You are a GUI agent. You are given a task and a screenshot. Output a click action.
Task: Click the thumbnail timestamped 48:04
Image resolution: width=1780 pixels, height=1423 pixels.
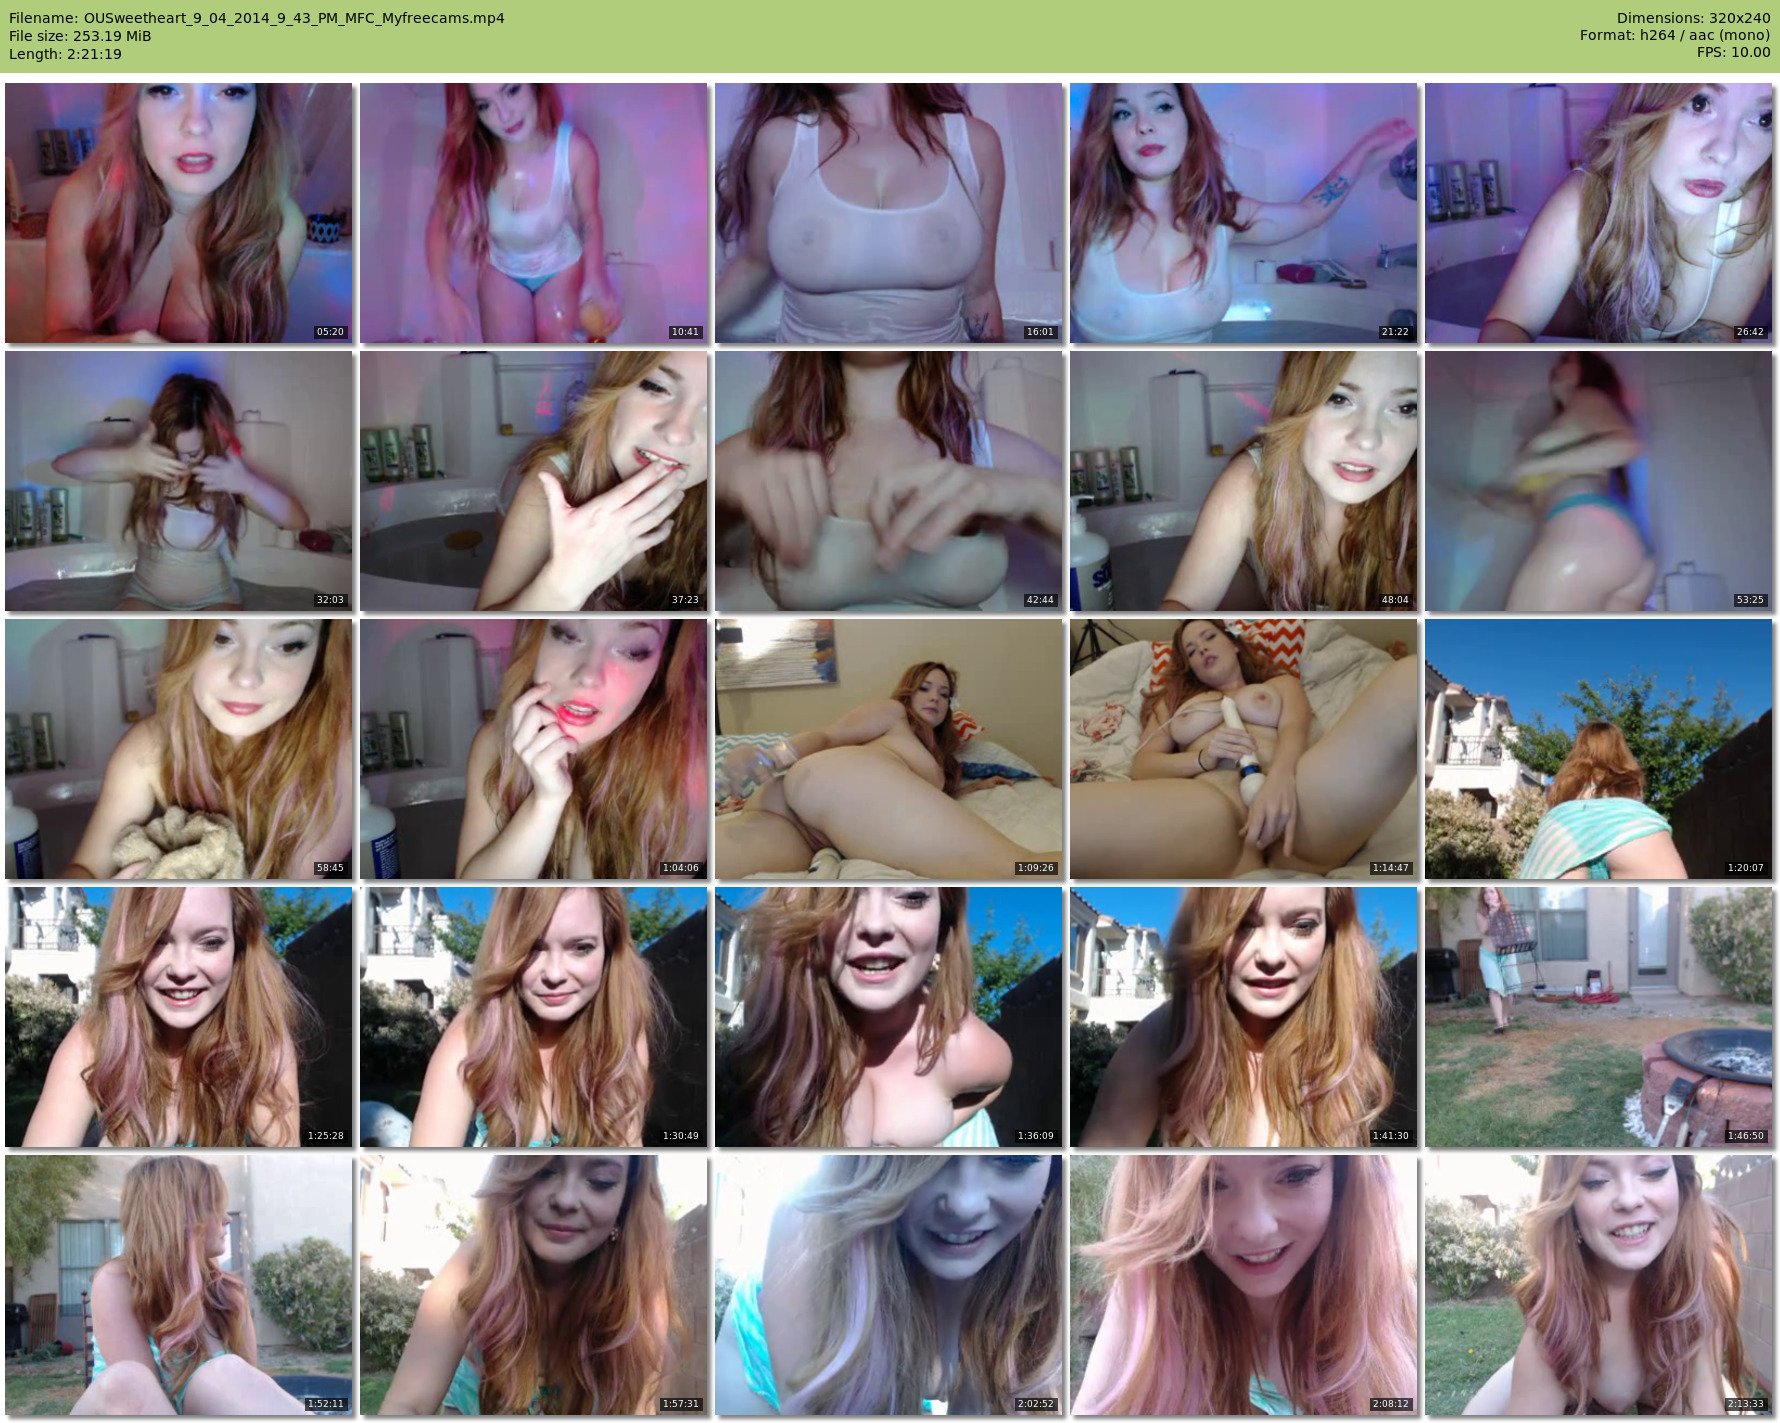coord(1243,481)
